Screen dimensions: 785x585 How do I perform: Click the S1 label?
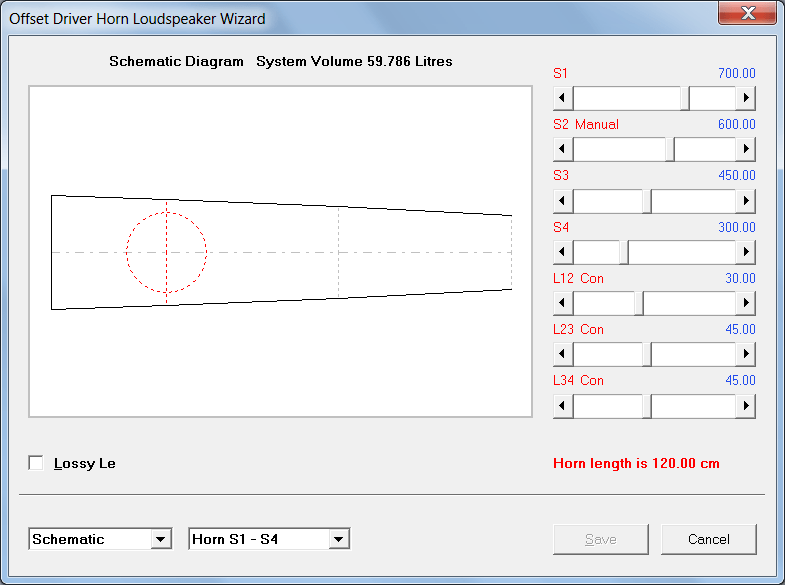[x=560, y=73]
